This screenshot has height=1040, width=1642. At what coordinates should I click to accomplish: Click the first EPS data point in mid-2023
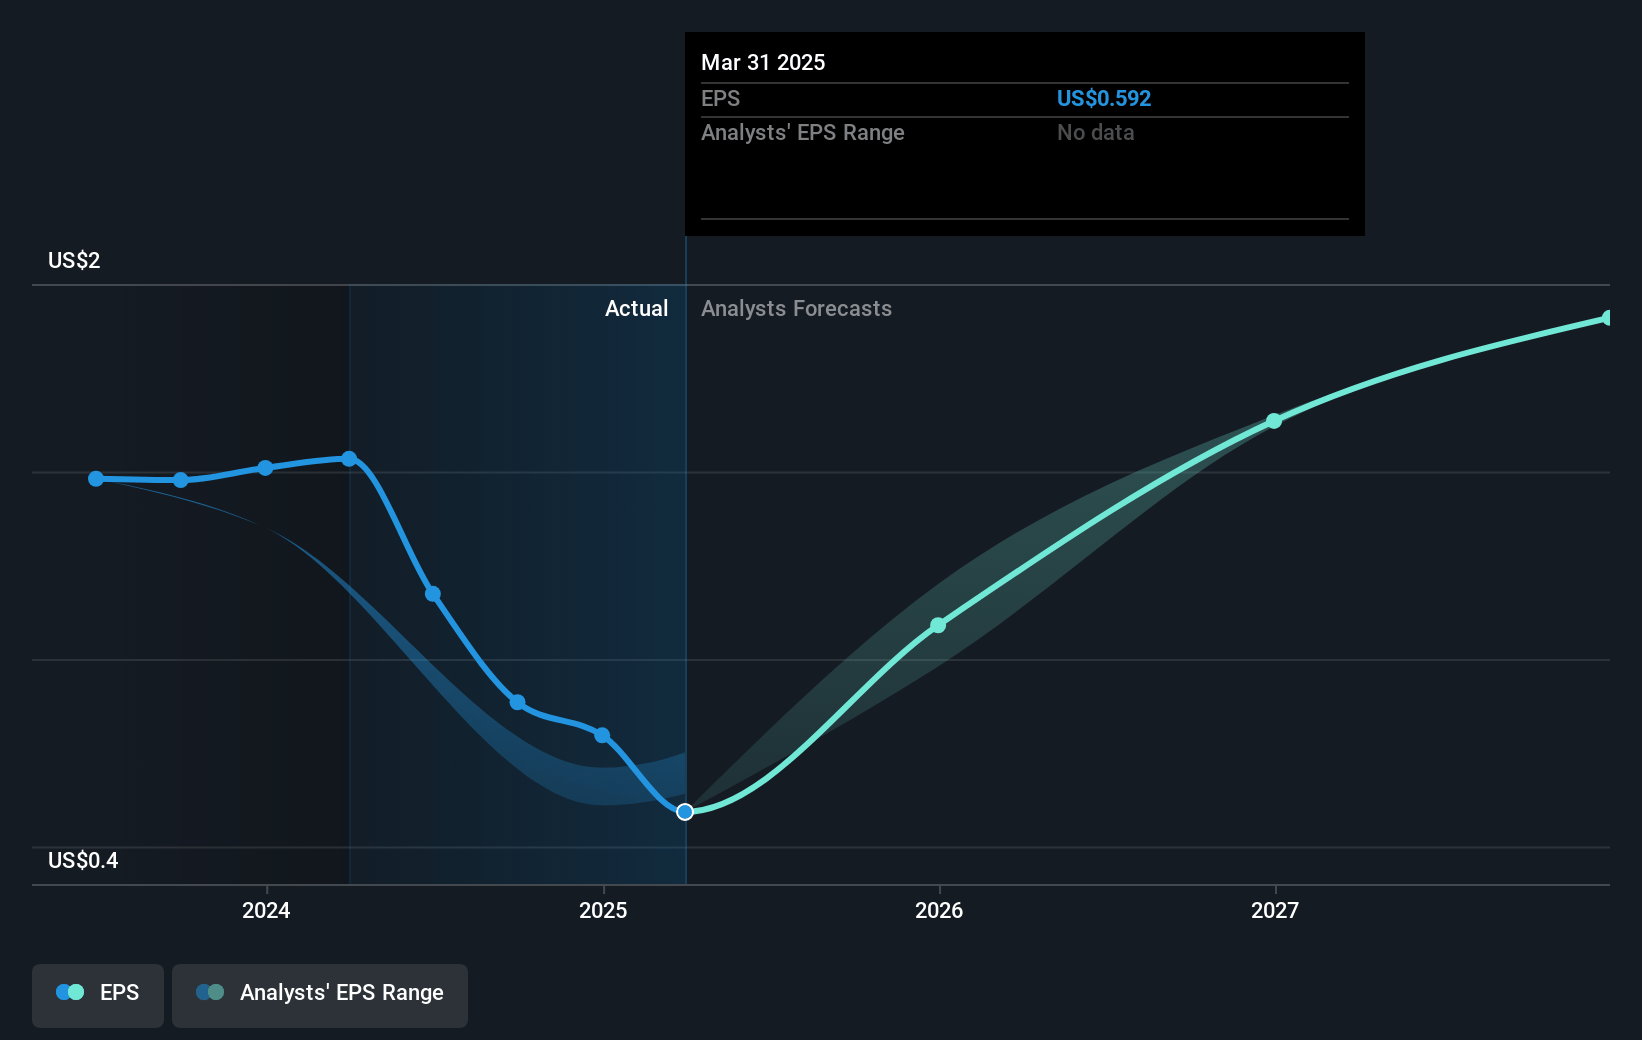96,479
